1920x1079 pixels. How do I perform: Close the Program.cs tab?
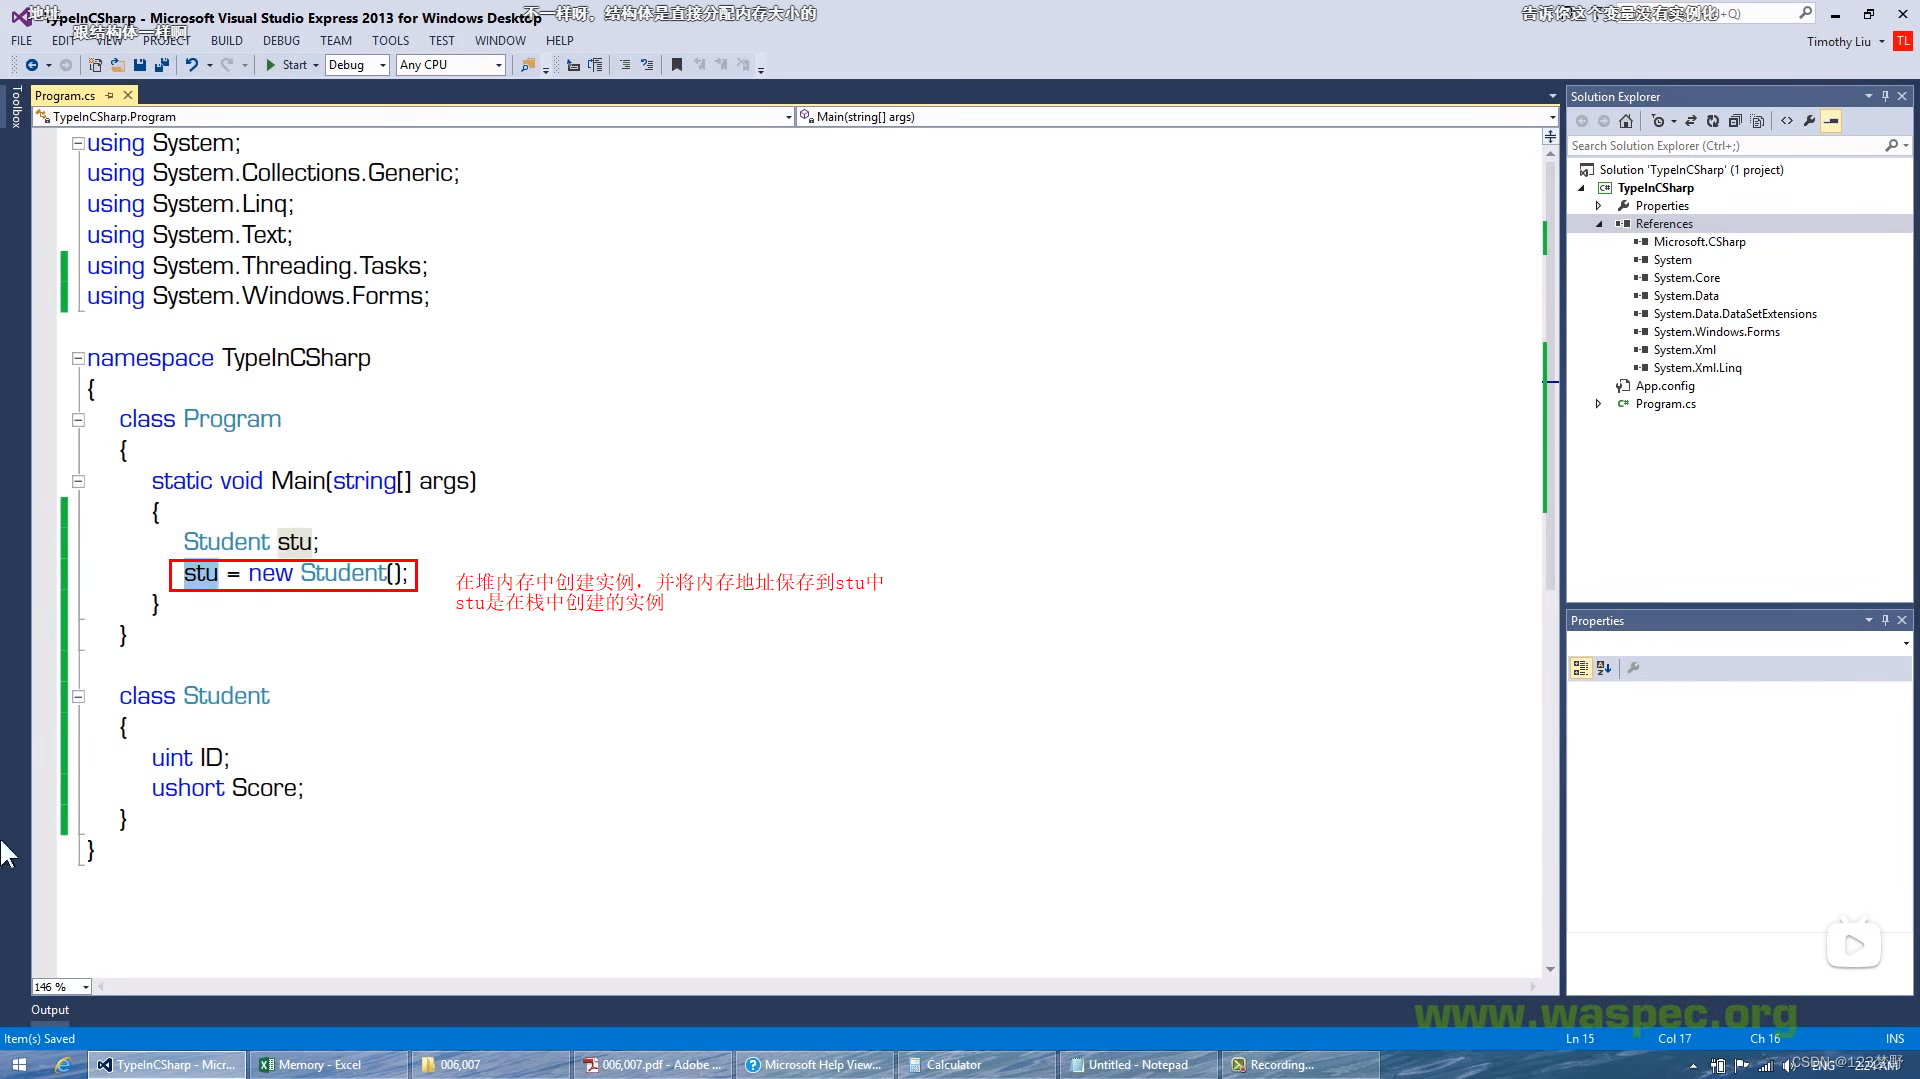(128, 96)
